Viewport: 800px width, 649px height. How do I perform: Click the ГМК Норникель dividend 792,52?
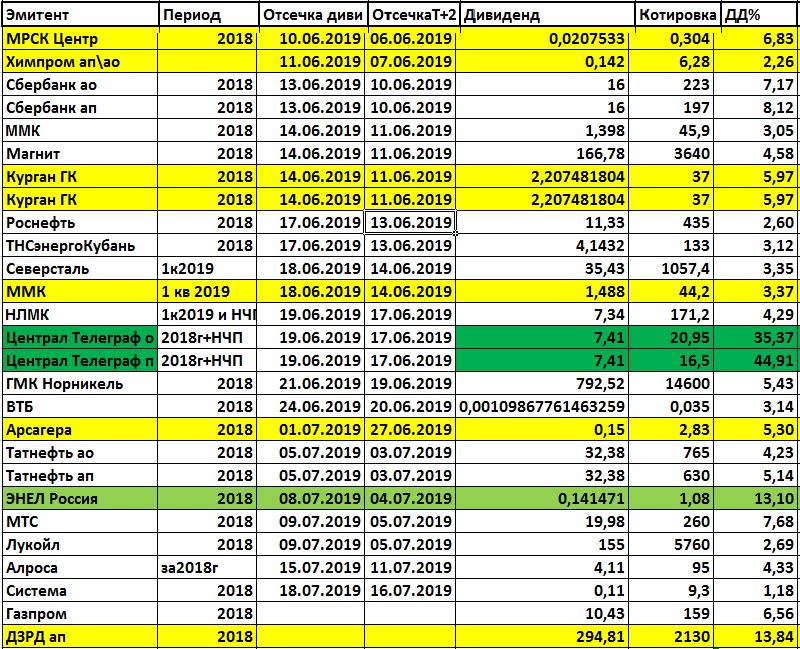[542, 384]
